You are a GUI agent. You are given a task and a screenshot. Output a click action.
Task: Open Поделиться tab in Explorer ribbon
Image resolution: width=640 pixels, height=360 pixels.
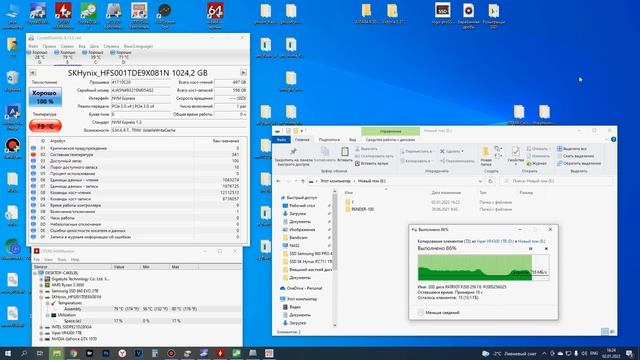(329, 140)
